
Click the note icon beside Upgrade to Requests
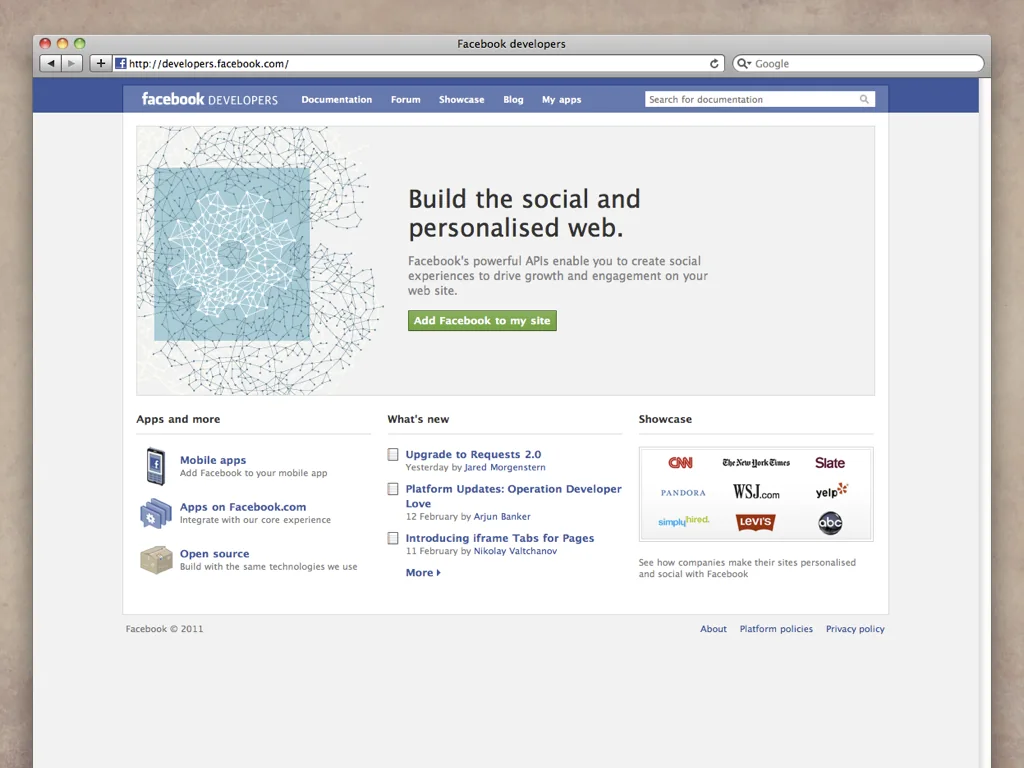[x=392, y=455]
